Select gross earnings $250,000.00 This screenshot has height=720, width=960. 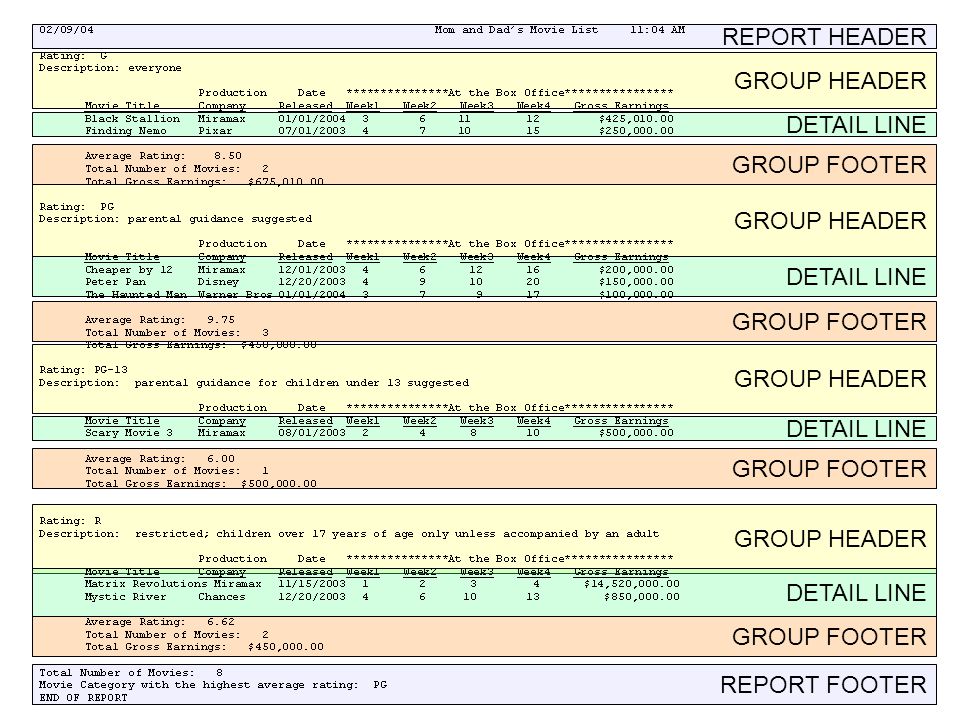pyautogui.click(x=636, y=131)
